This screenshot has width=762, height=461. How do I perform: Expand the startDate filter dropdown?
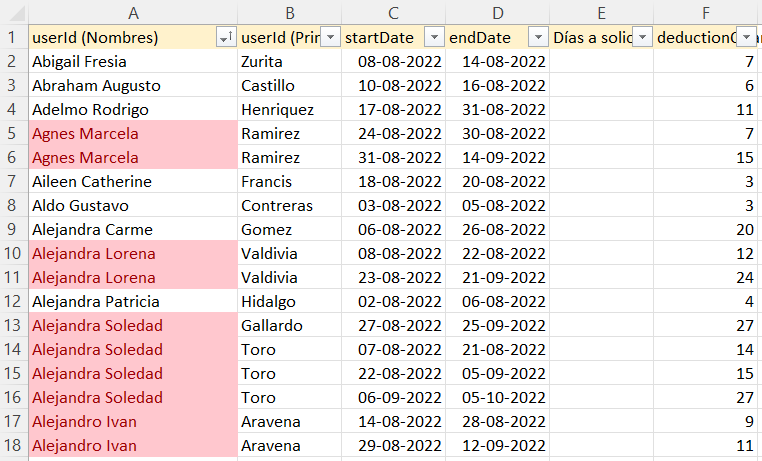tap(434, 37)
